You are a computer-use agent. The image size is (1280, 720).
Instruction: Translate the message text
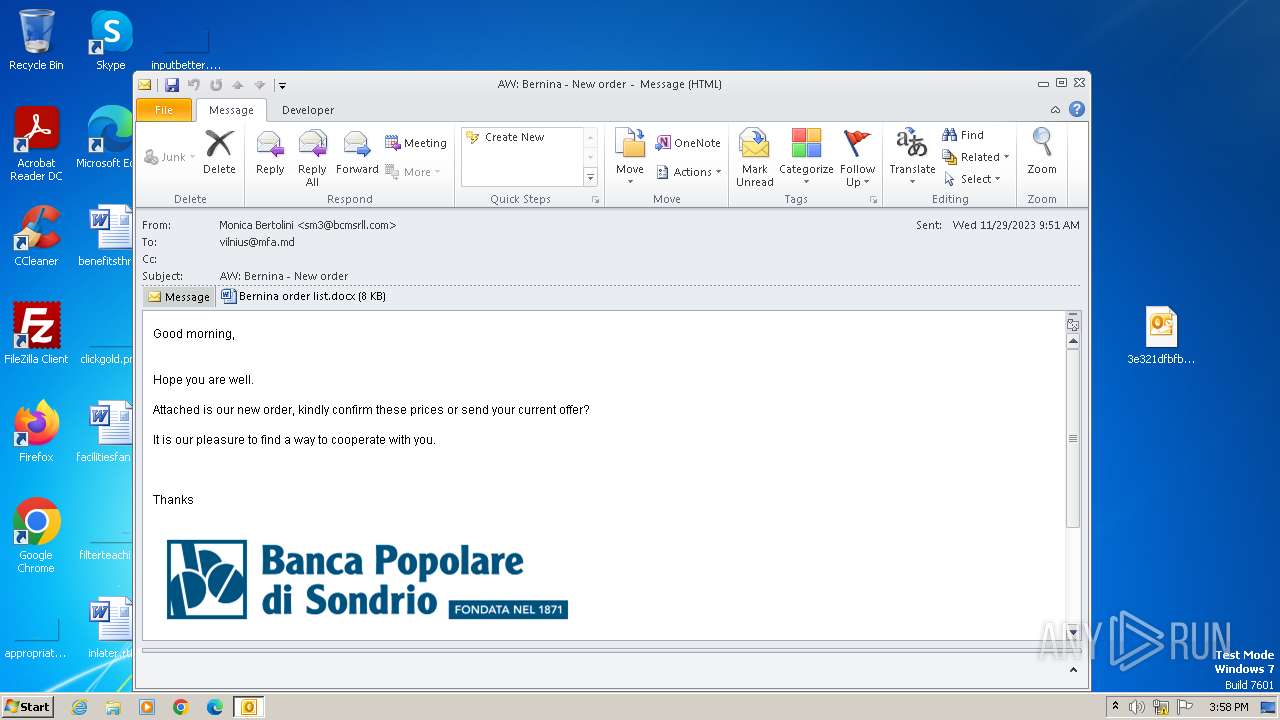coord(912,158)
